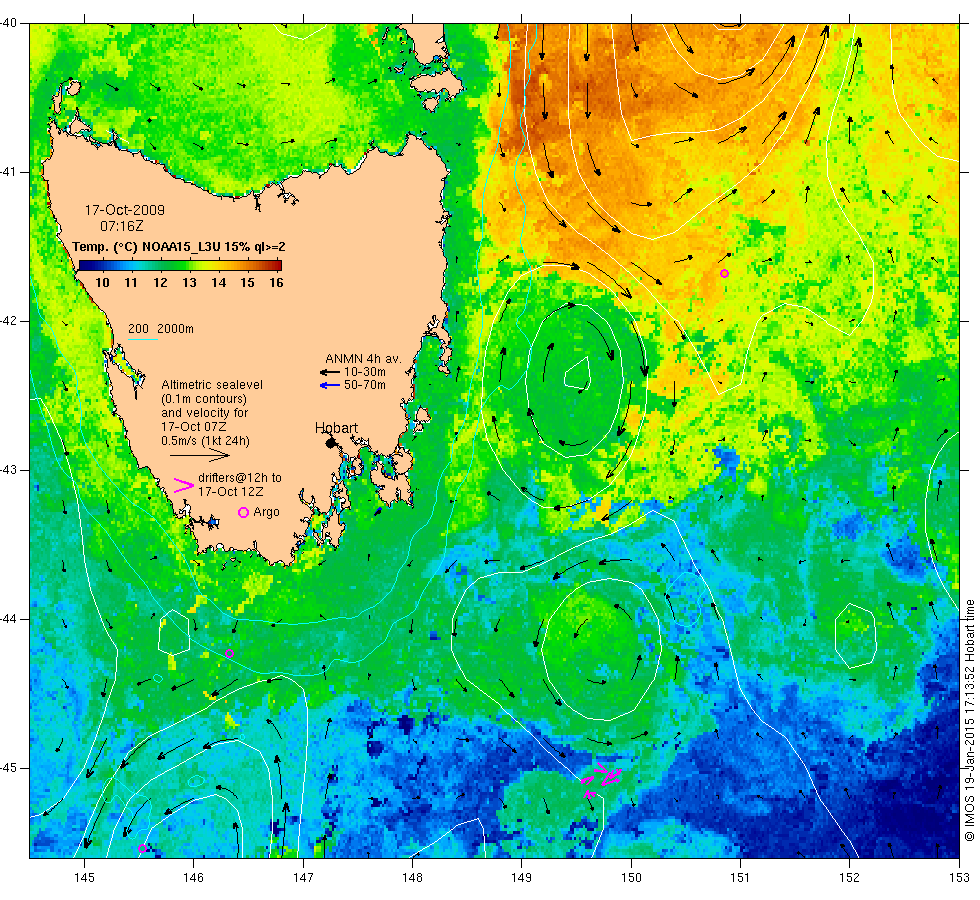
Task: Click the 'Temp. (°C) NOAA15_L3U 15% ql>=2' title
Action: tap(179, 246)
